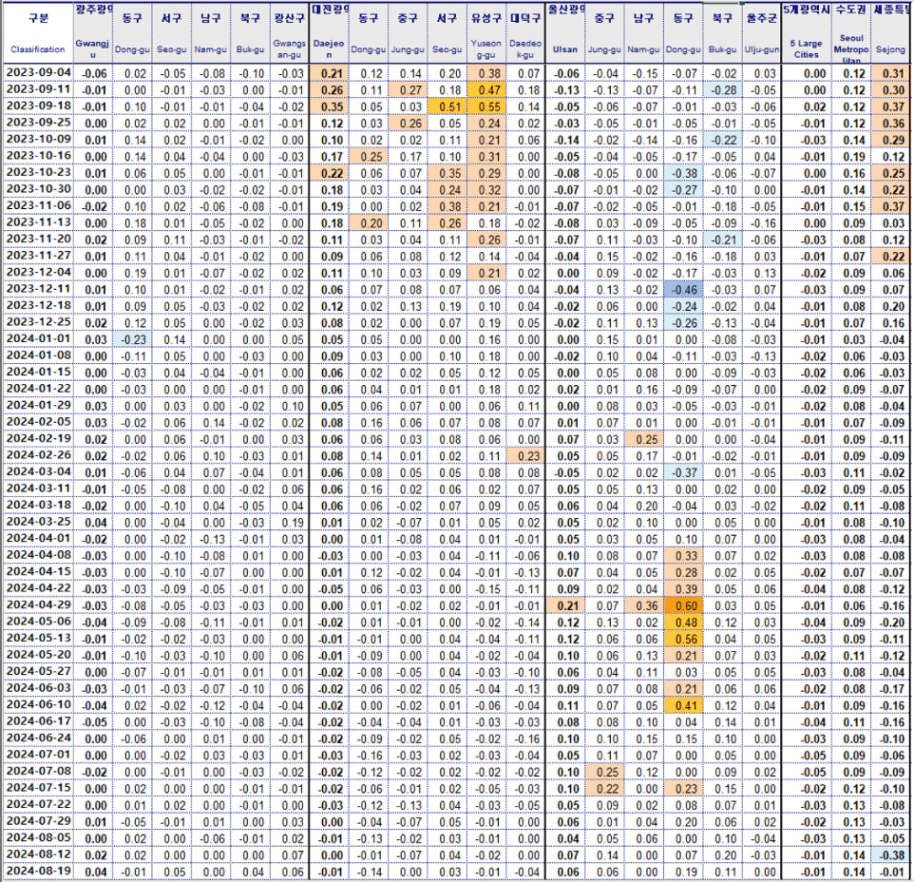This screenshot has height=882, width=914.
Task: Select the 2023-09-04 date cell
Action: click(x=38, y=73)
